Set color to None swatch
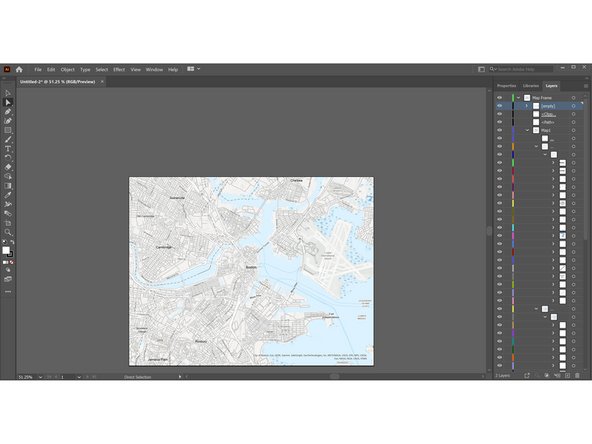Image resolution: width=592 pixels, height=444 pixels. point(12,262)
